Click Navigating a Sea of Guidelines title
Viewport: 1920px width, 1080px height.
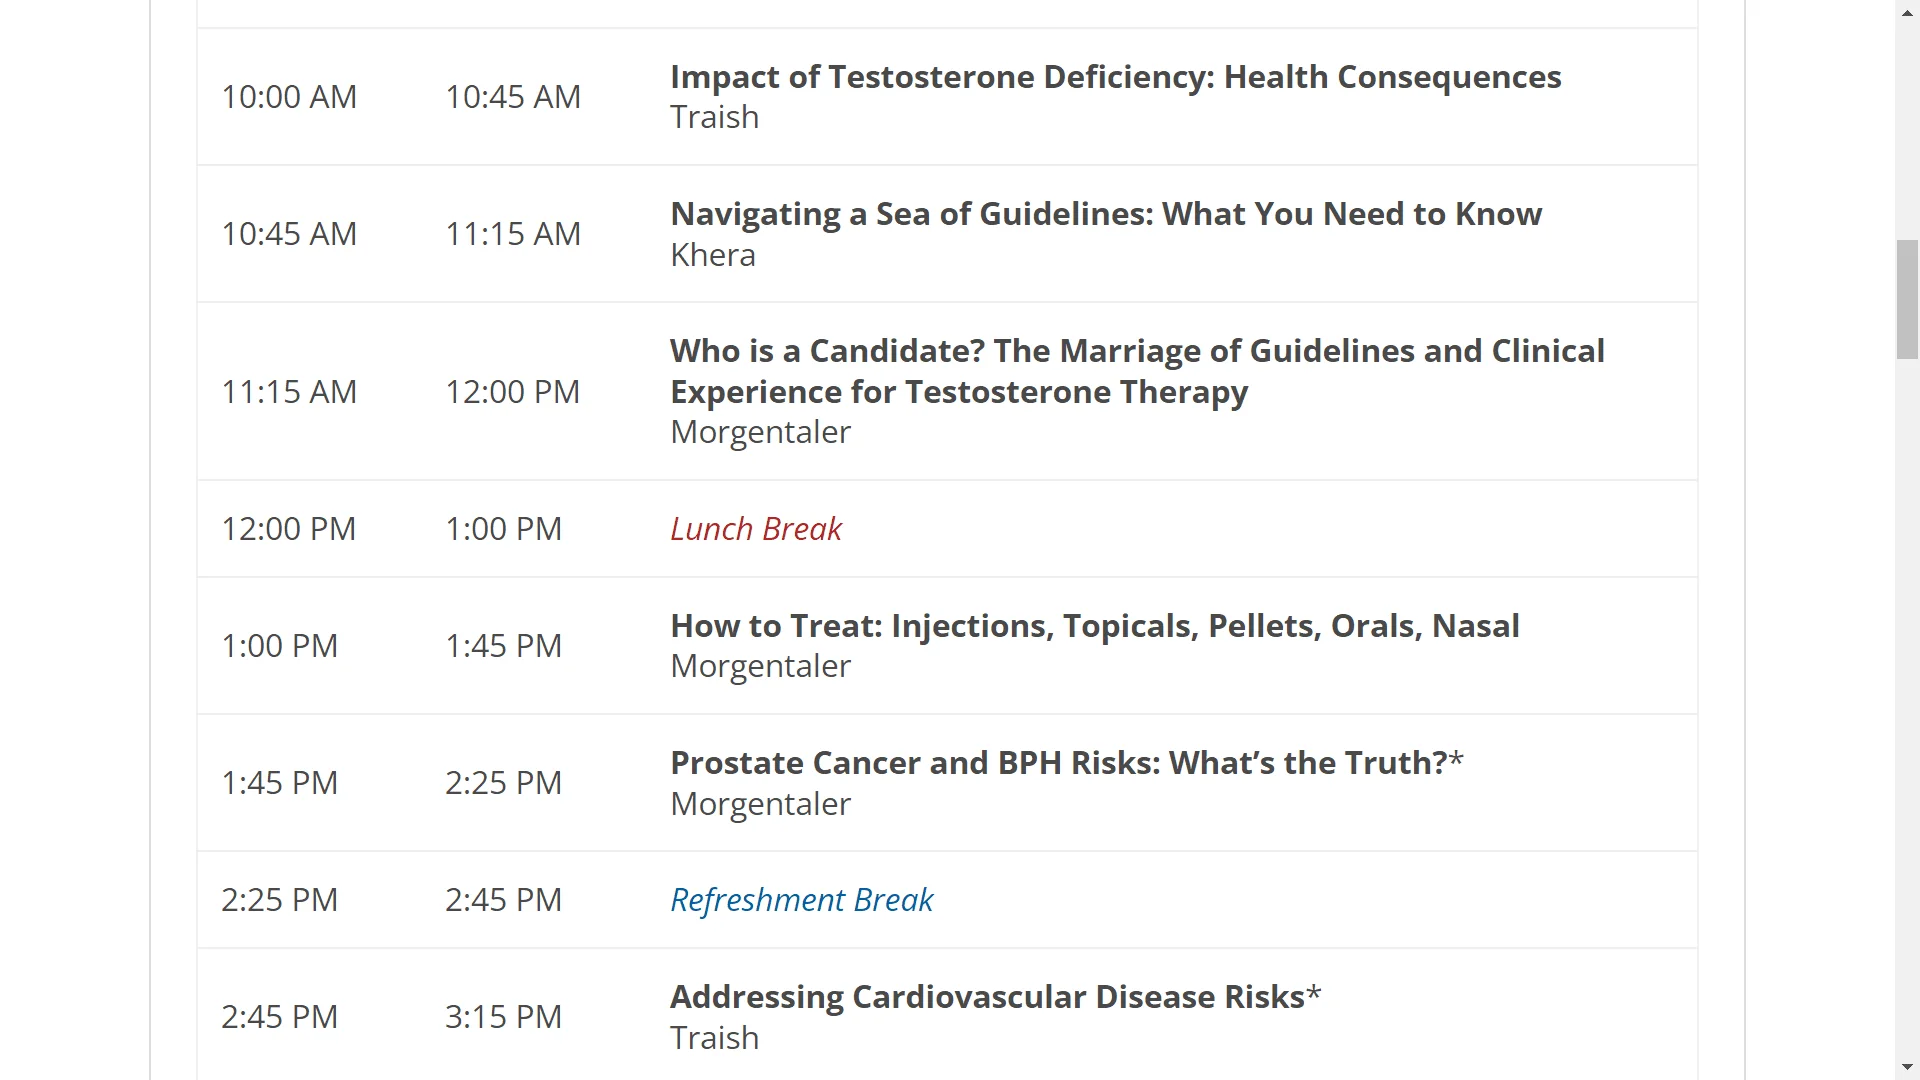[x=1106, y=214]
